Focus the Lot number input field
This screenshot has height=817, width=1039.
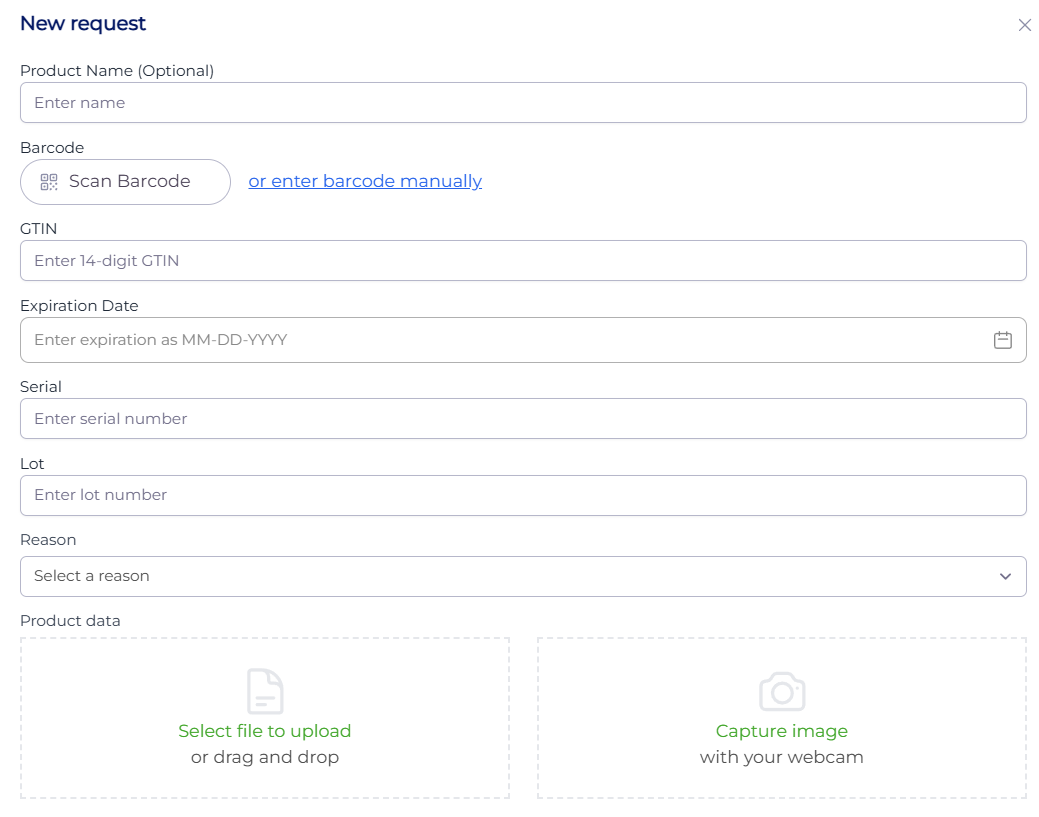pyautogui.click(x=522, y=495)
